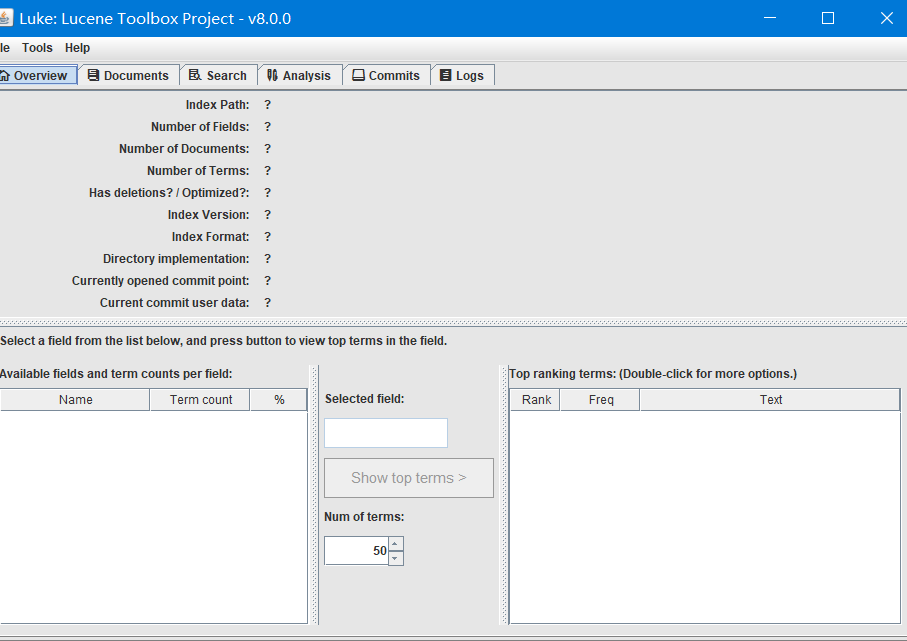Click the Overview tab house icon

[5, 76]
